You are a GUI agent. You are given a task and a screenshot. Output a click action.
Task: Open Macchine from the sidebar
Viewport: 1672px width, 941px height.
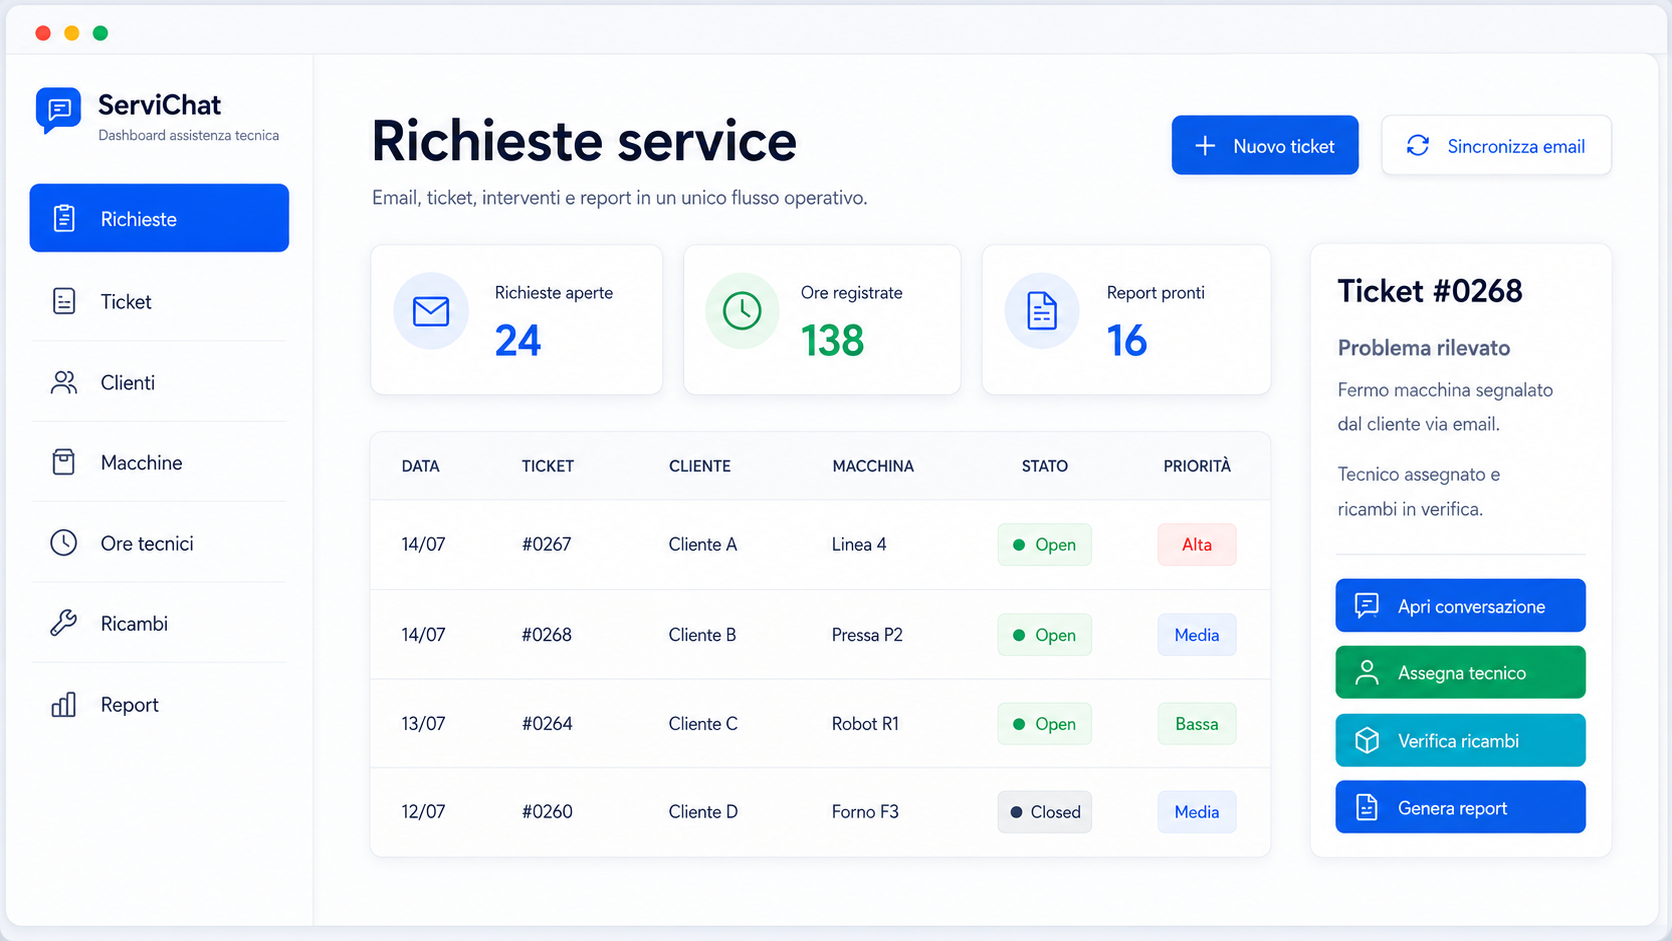point(159,462)
